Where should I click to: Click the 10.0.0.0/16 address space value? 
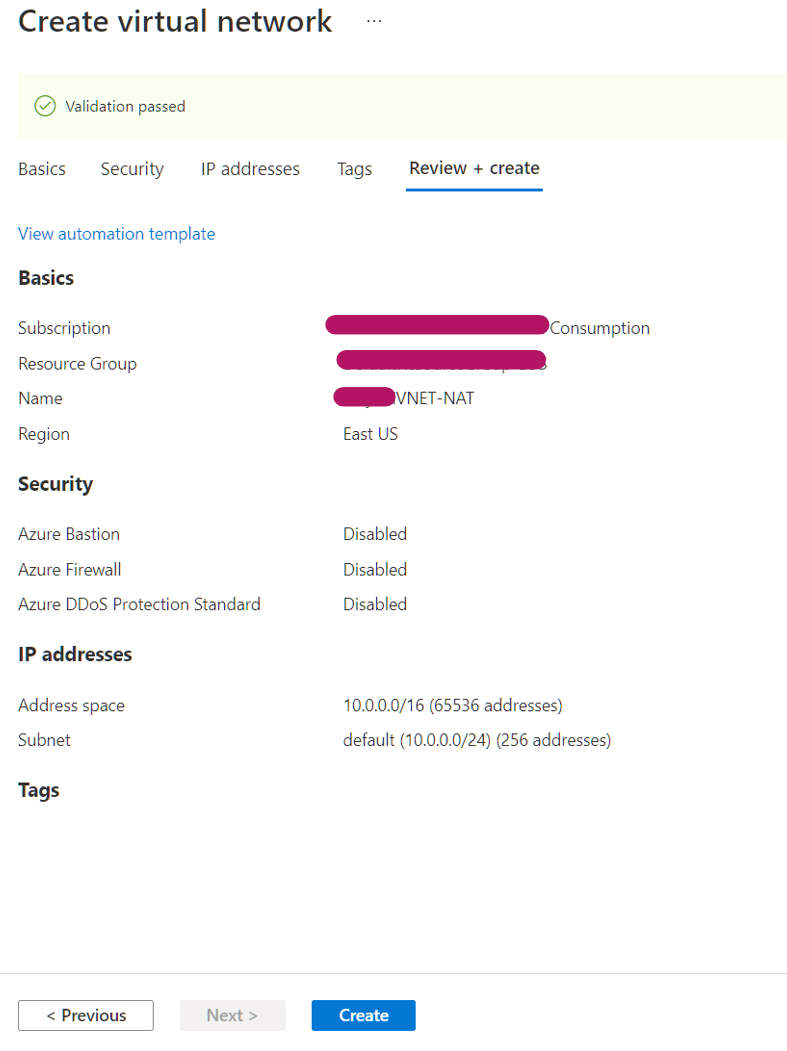pos(452,705)
